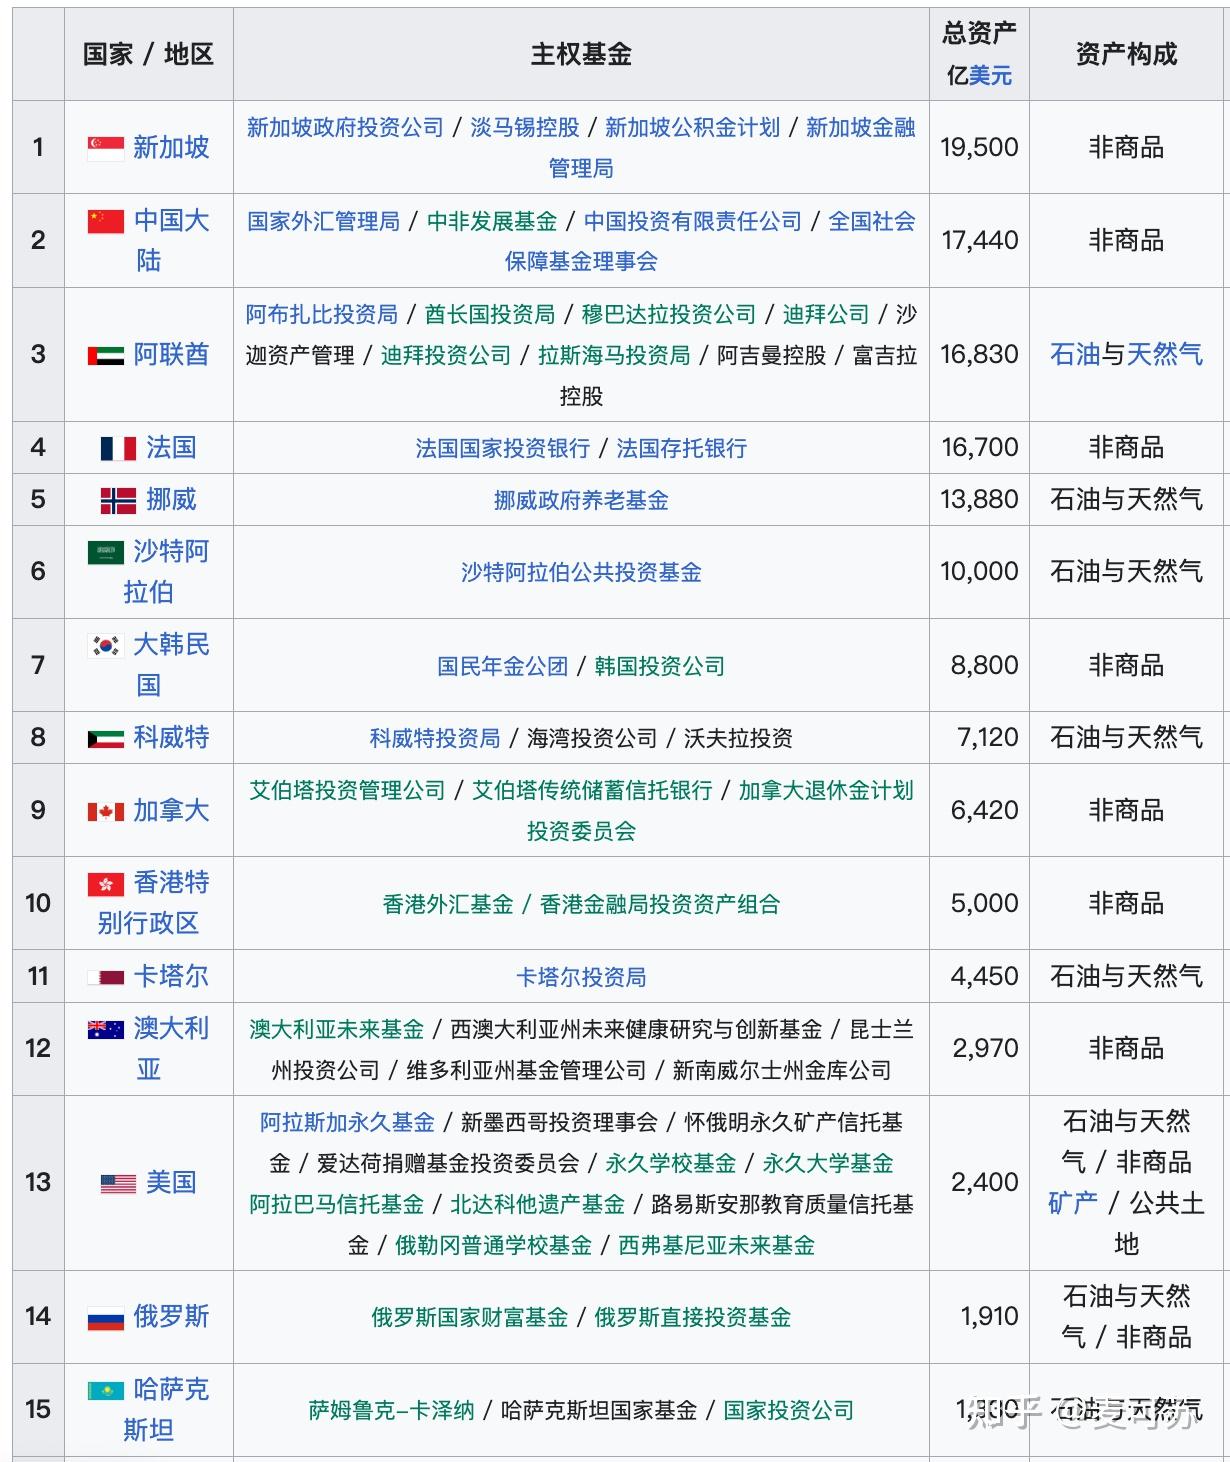Click the Kazakhstan flag icon
The height and width of the screenshot is (1462, 1230).
click(105, 1390)
